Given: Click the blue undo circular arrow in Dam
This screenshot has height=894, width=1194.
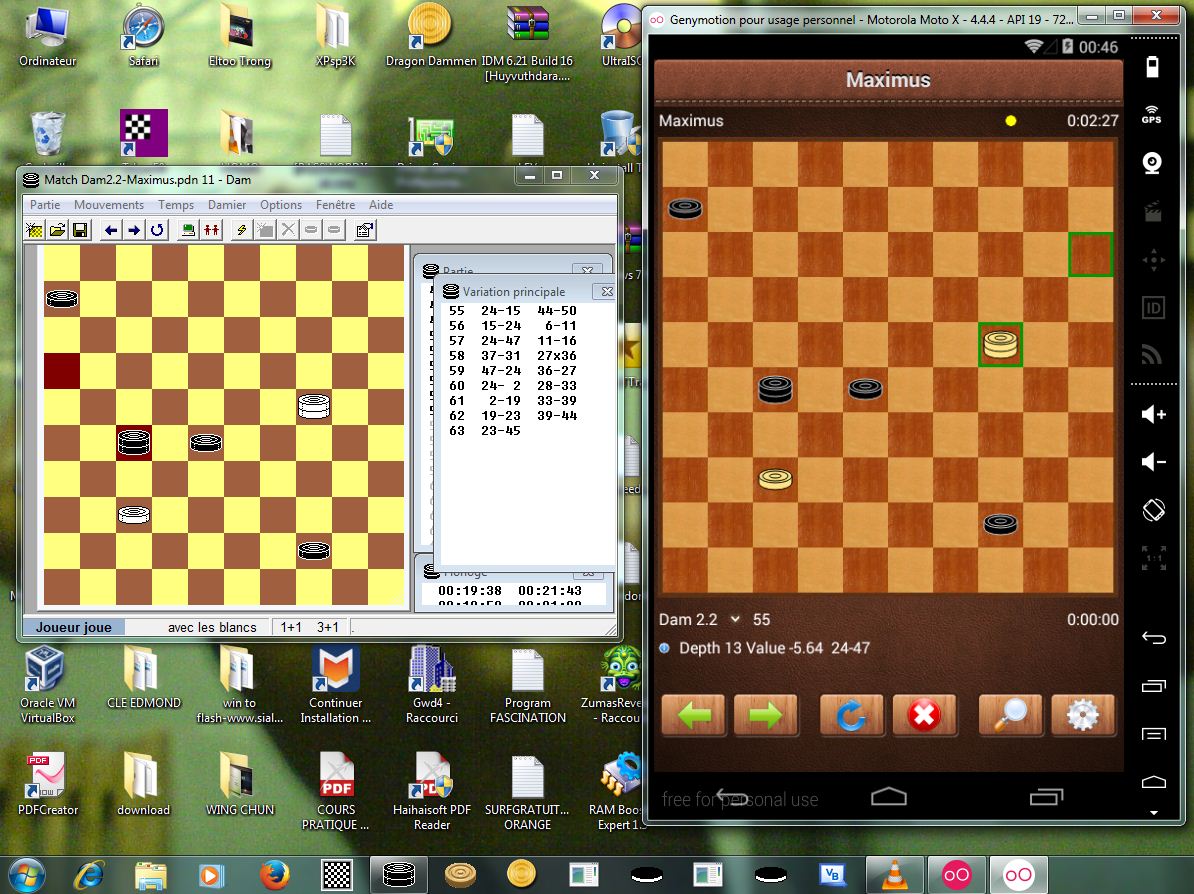Looking at the screenshot, I should [157, 230].
